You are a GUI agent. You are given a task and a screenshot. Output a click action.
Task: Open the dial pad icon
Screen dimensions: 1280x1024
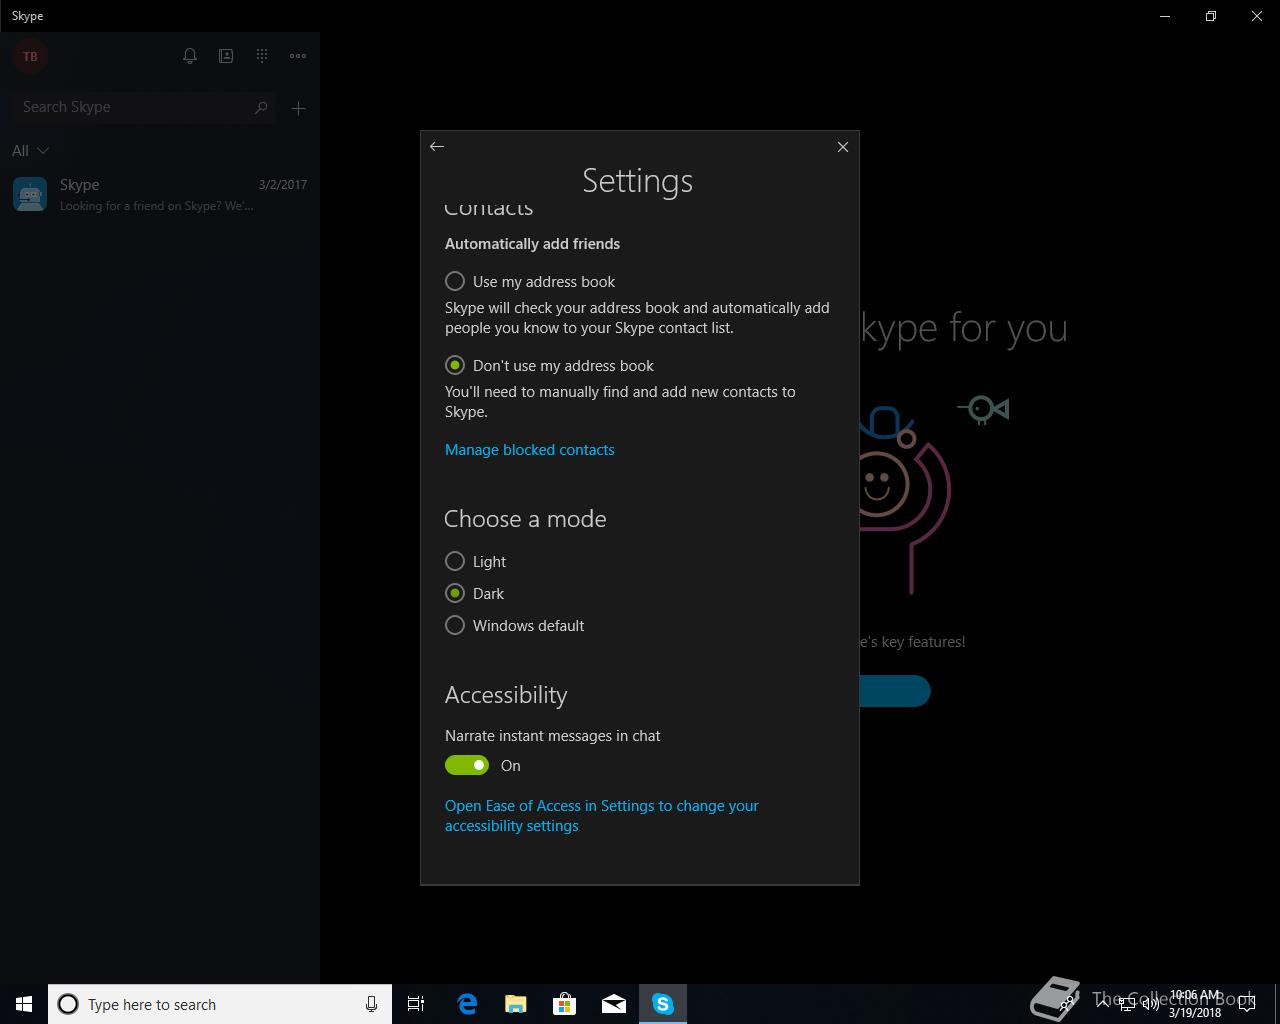(x=262, y=56)
